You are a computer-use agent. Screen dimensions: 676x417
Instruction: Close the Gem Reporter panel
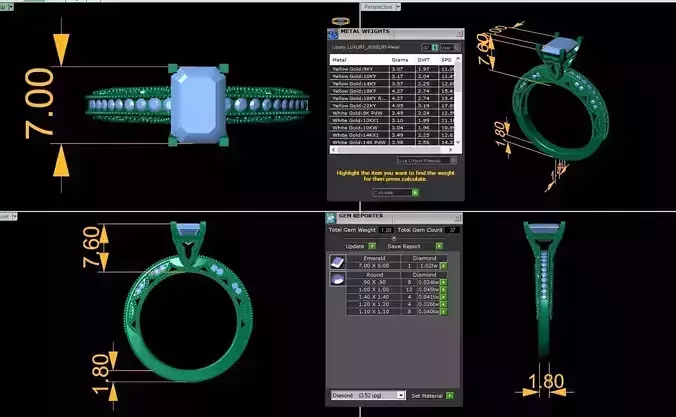point(458,218)
